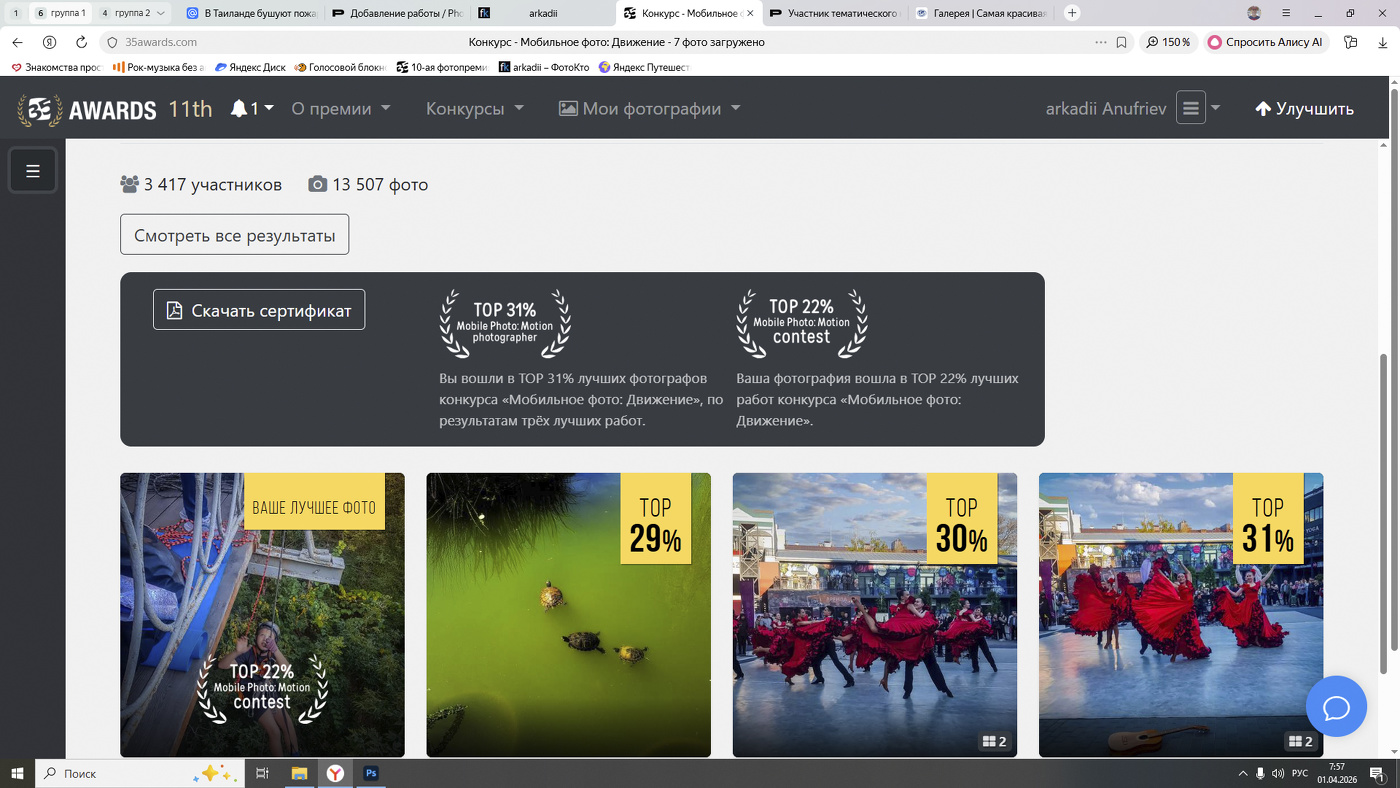This screenshot has width=1400, height=788.
Task: Expand the 'О премии' dropdown menu
Action: (340, 109)
